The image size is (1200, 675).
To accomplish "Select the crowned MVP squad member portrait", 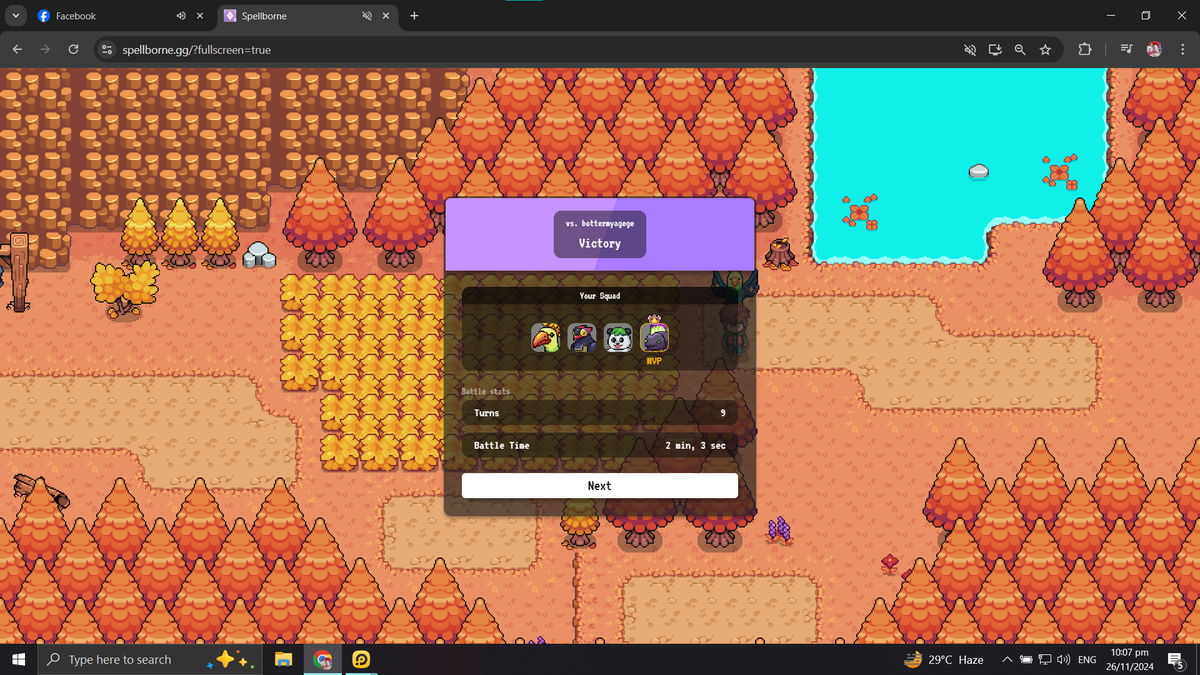I will coord(654,338).
